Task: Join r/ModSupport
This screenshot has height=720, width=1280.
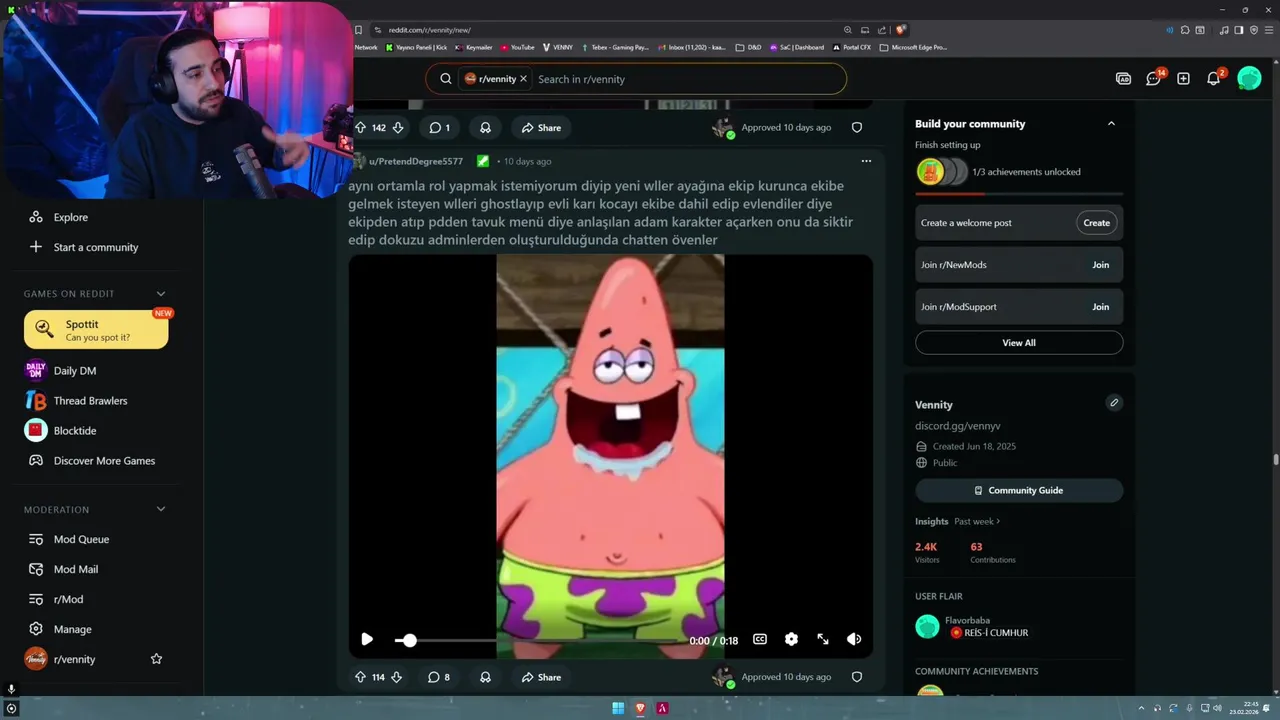Action: click(x=1100, y=307)
